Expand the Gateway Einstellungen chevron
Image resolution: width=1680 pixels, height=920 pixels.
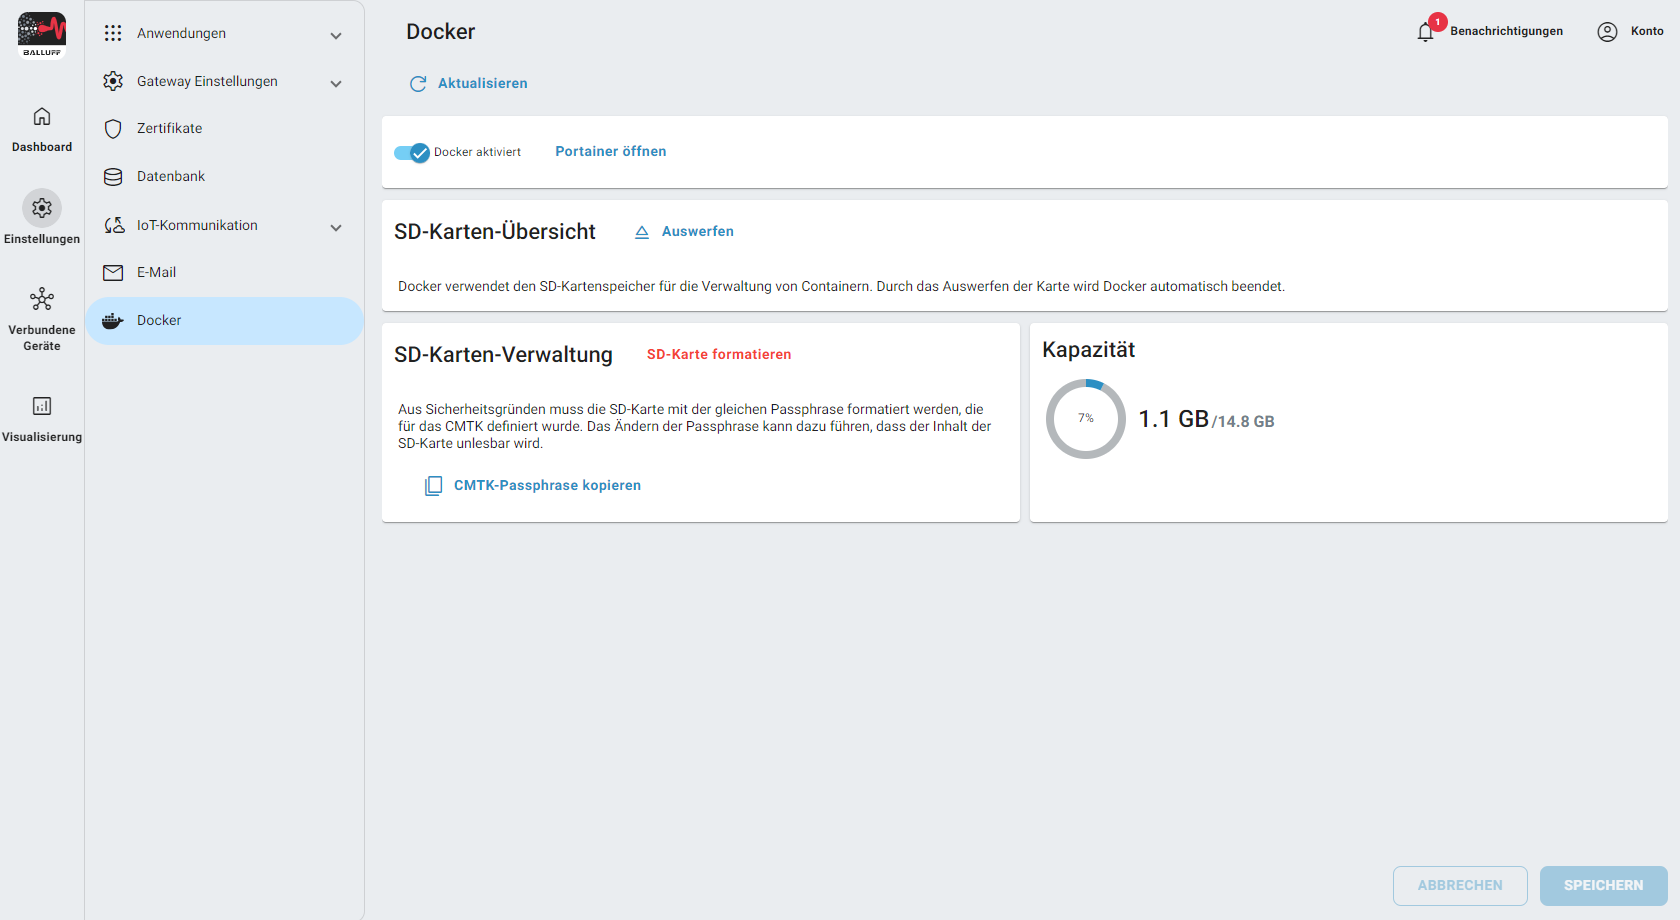(336, 84)
